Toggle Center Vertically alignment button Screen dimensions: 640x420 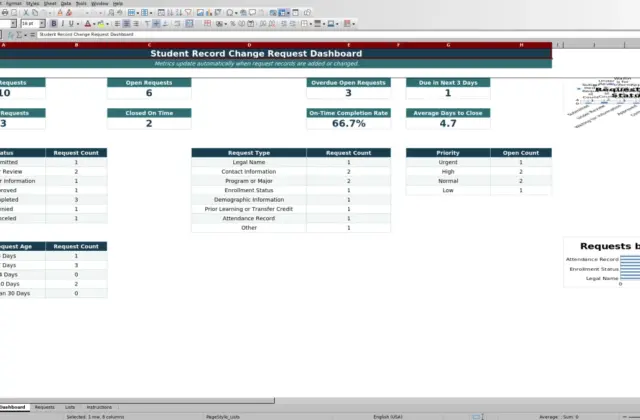(x=156, y=24)
